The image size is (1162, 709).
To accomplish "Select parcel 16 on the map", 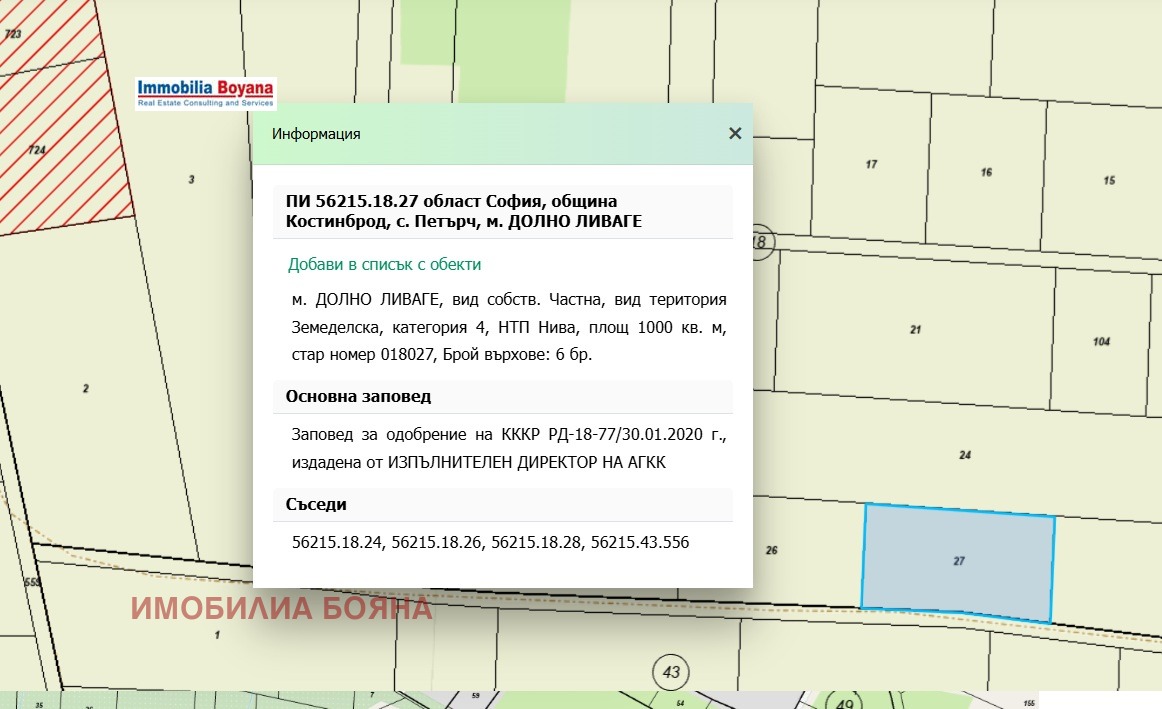I will (x=986, y=173).
